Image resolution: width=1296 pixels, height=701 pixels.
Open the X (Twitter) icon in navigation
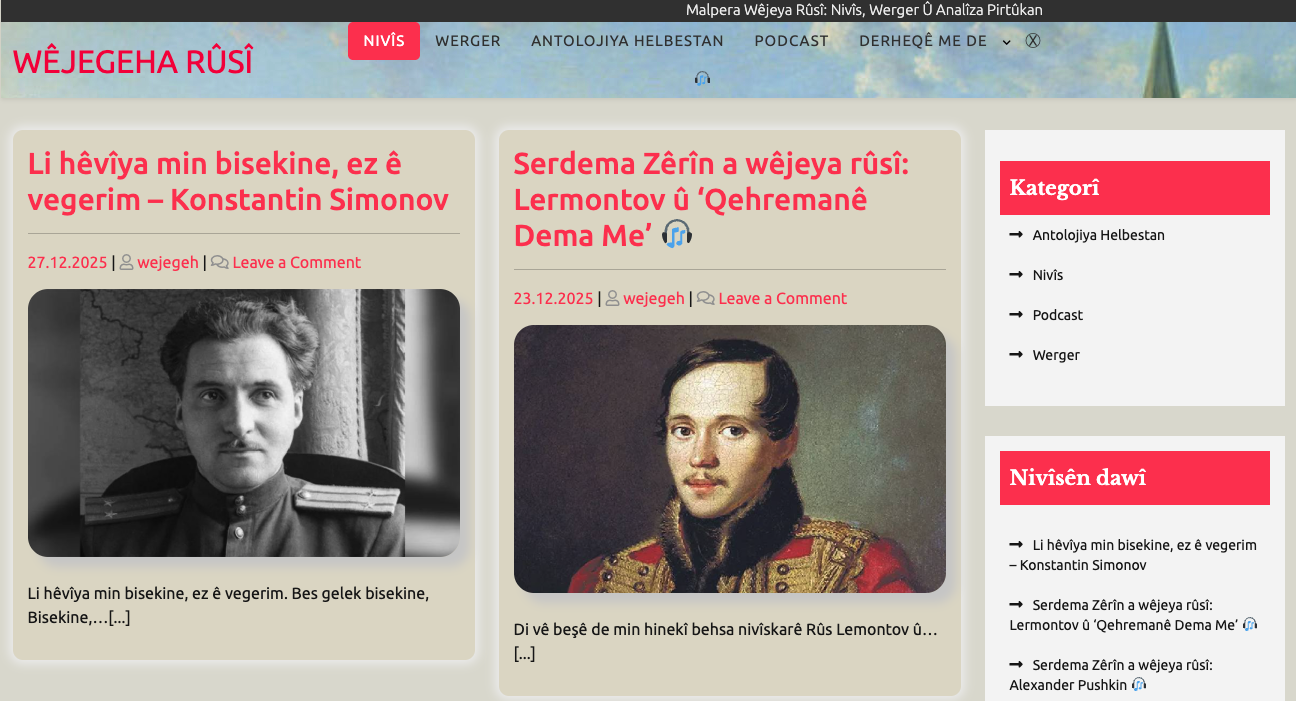(1033, 41)
